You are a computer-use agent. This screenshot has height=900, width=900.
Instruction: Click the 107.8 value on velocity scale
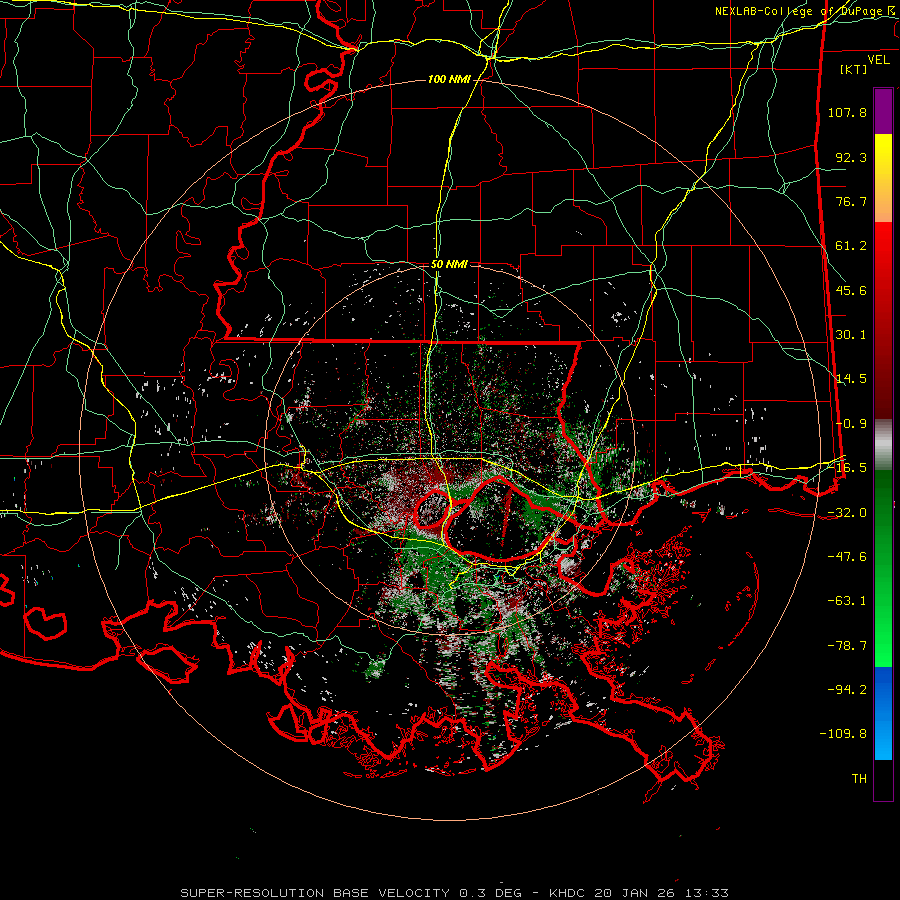[847, 112]
